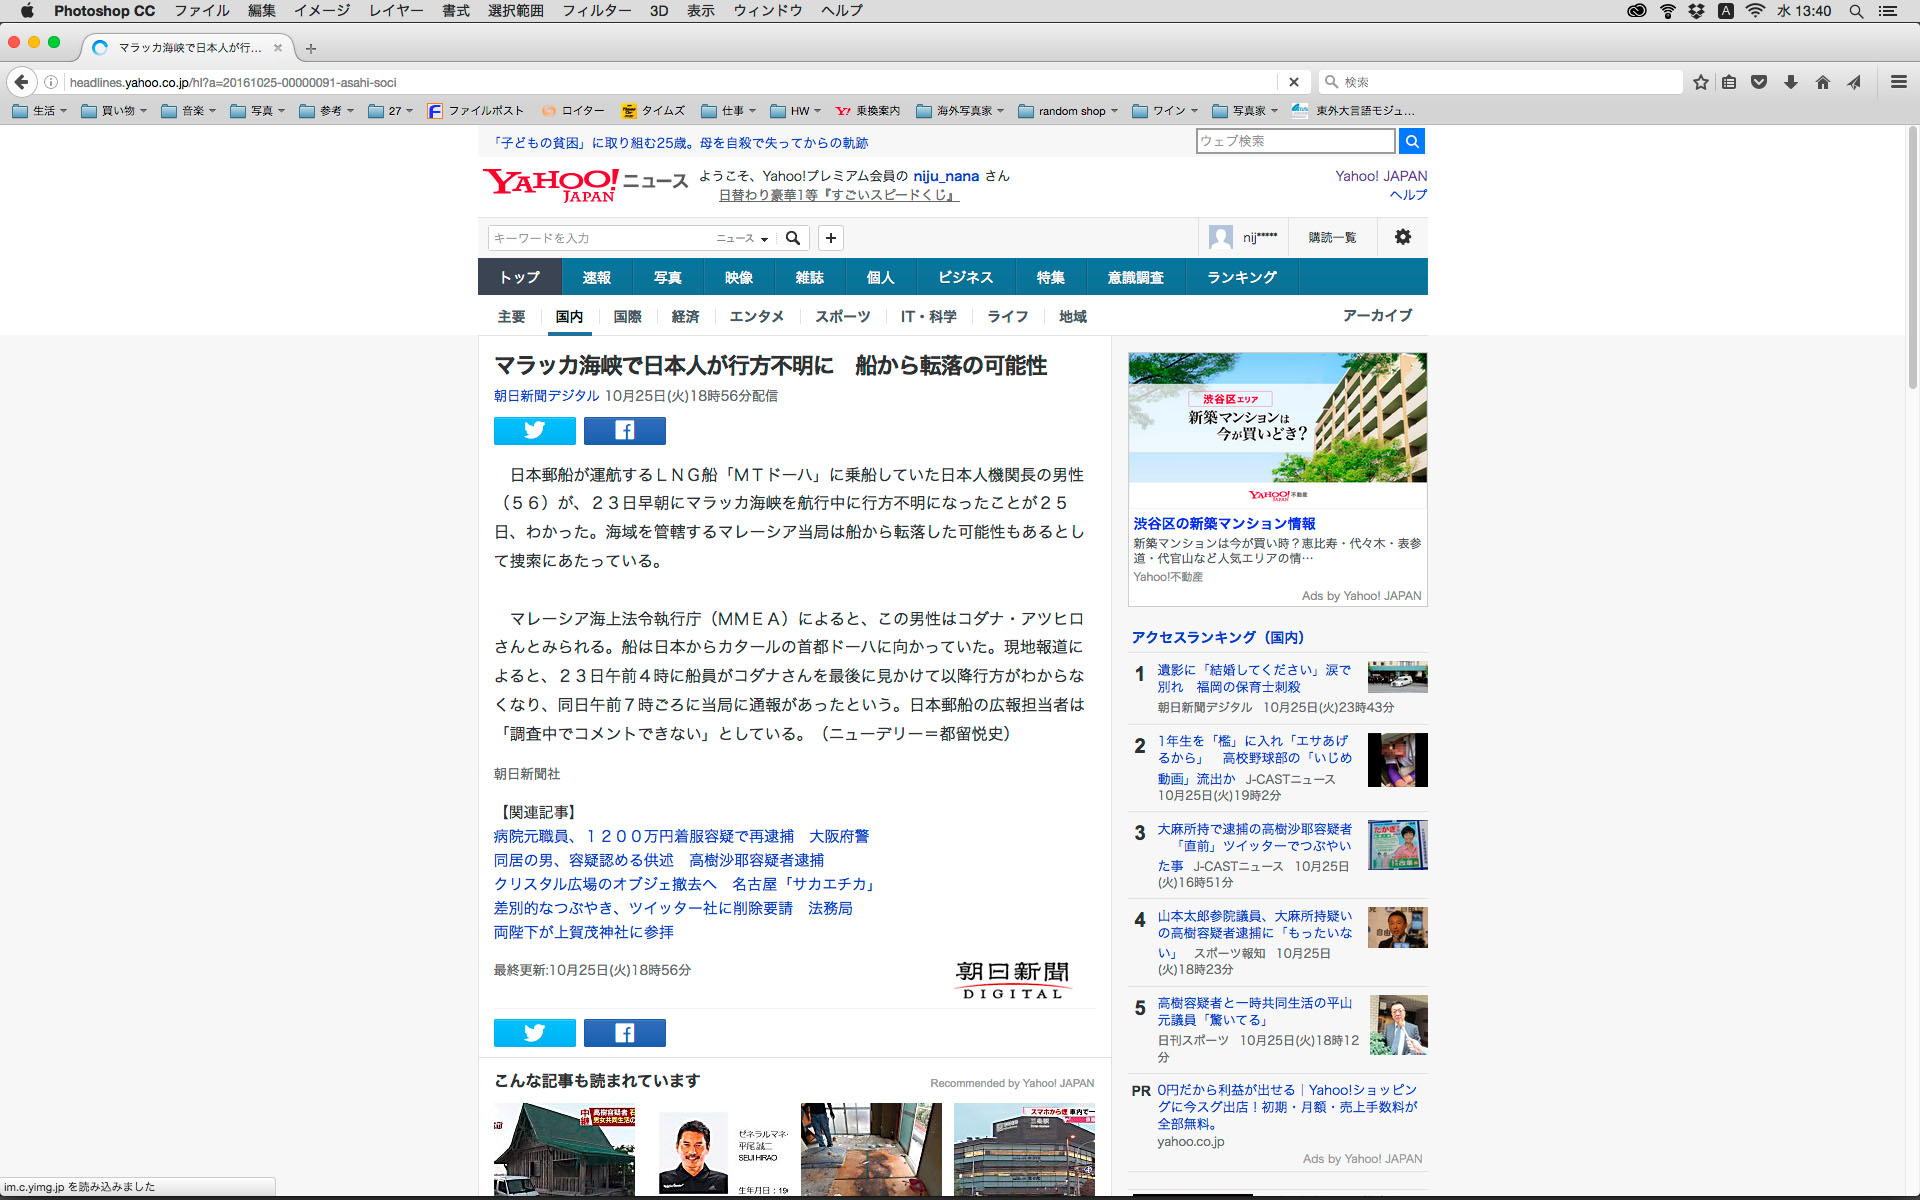Open the 生活 bookmarks folder dropdown
This screenshot has height=1200, width=1920.
pos(40,111)
